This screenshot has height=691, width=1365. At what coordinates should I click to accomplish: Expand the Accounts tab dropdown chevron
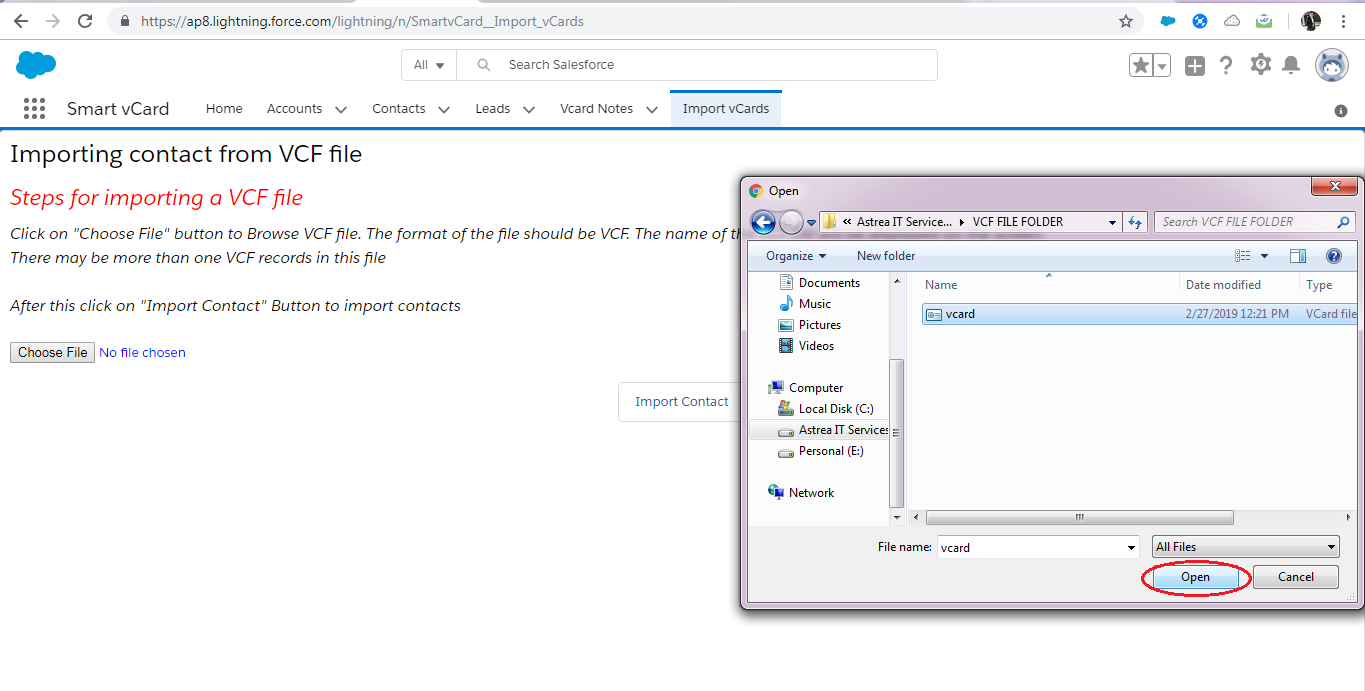point(341,109)
